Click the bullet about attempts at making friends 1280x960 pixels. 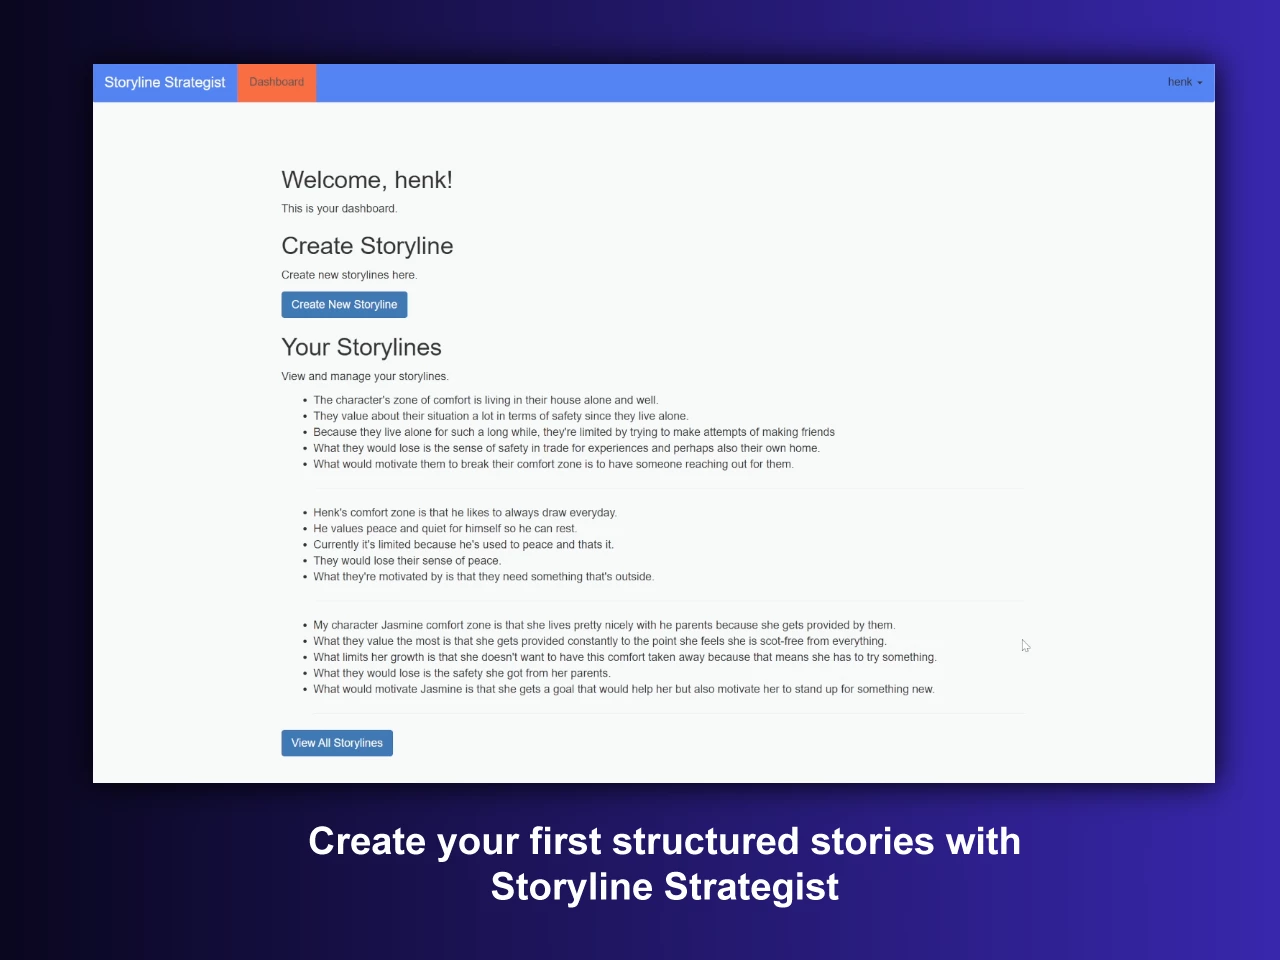(x=574, y=431)
